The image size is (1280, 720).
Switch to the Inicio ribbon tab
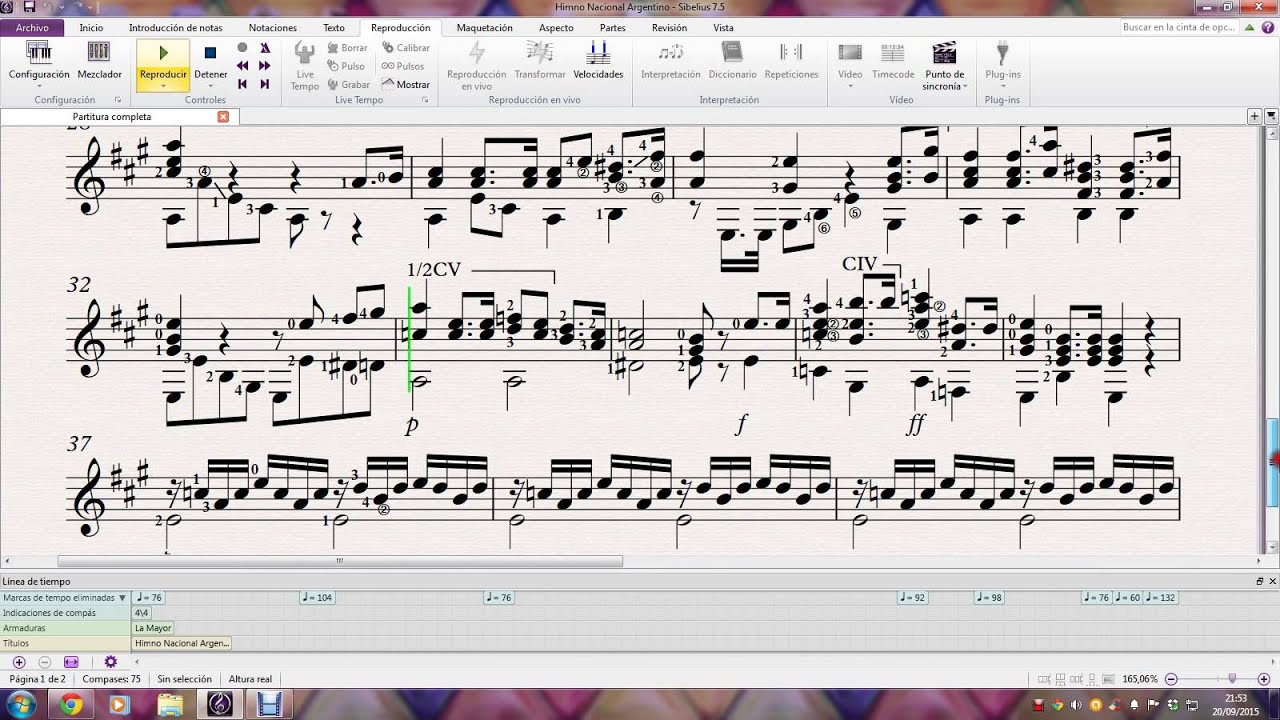pyautogui.click(x=91, y=28)
